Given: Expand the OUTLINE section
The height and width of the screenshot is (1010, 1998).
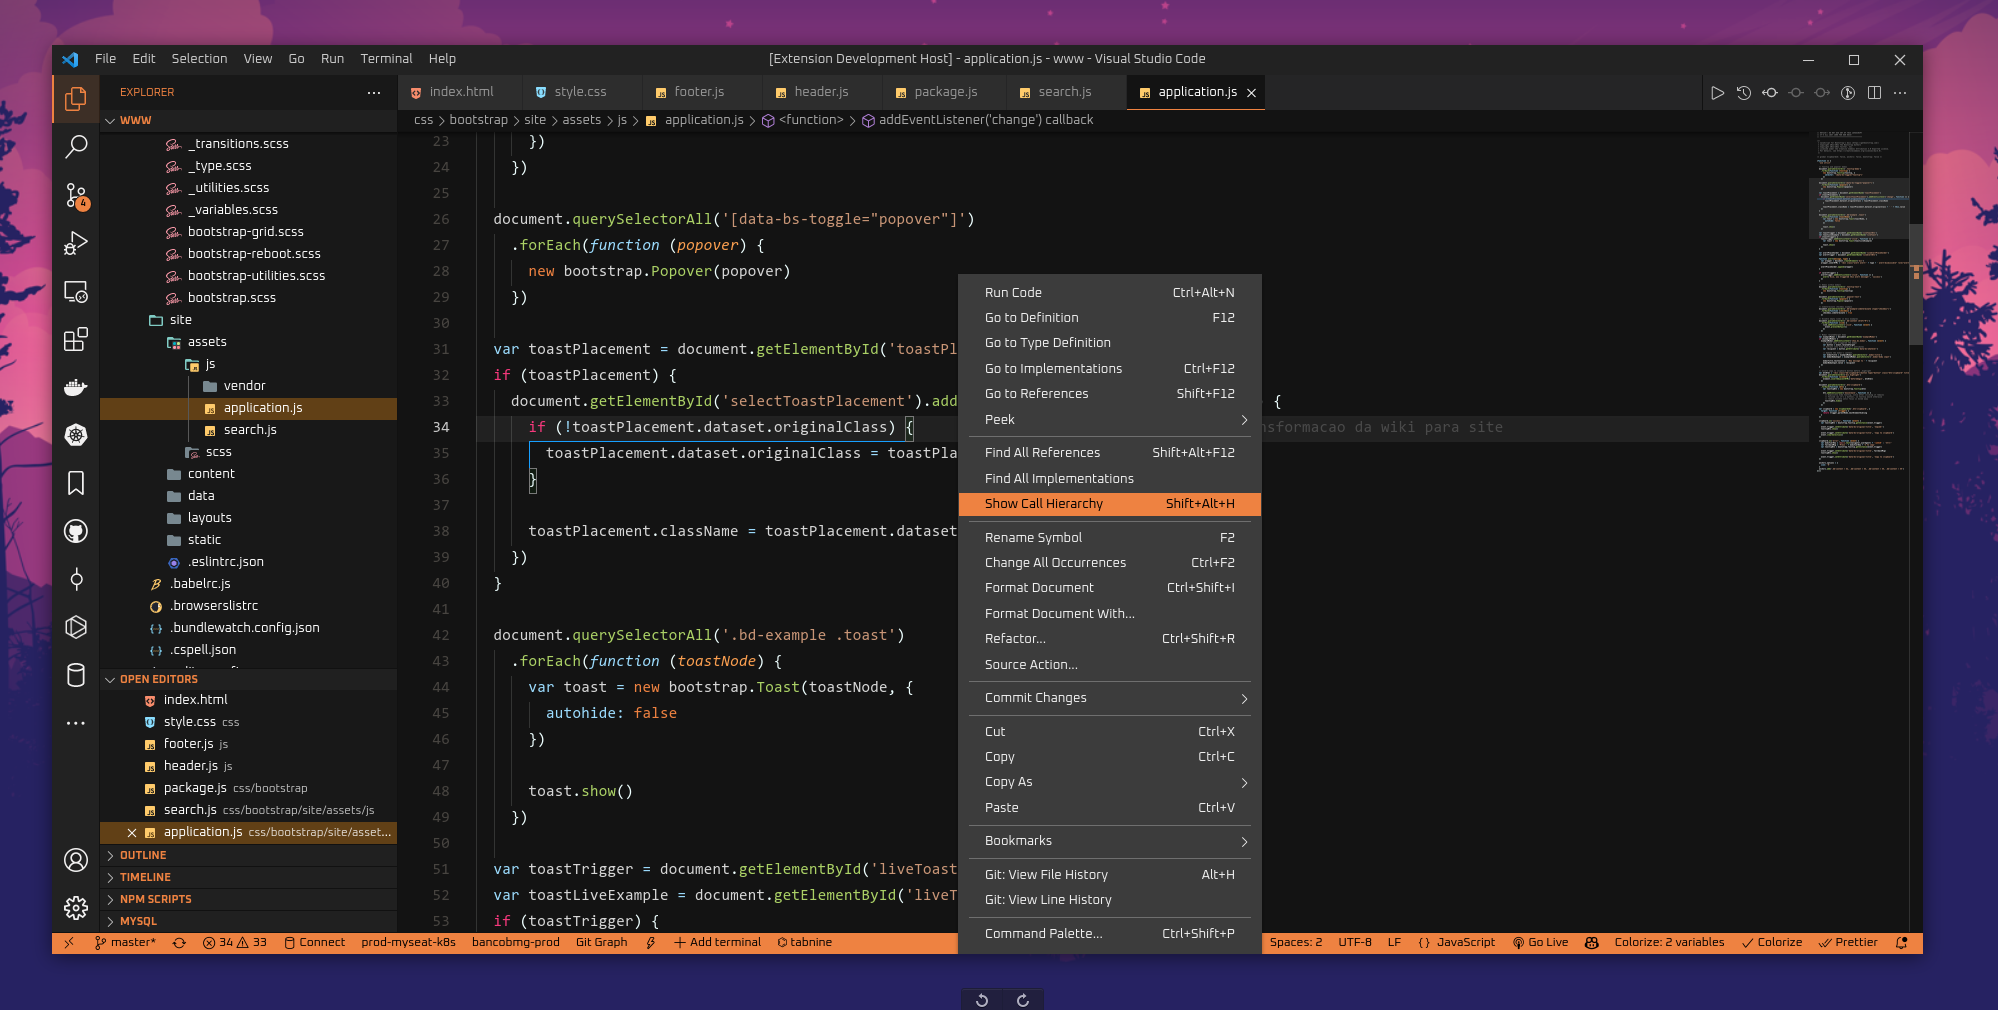Looking at the screenshot, I should pyautogui.click(x=143, y=855).
